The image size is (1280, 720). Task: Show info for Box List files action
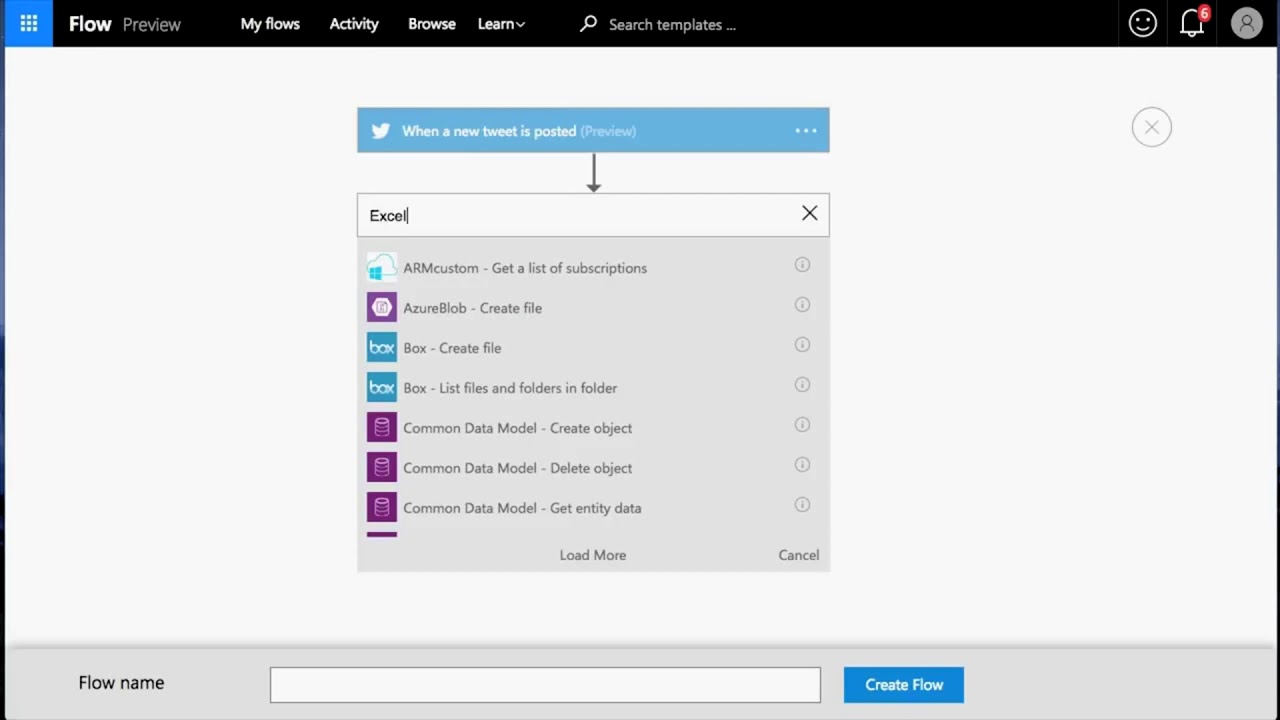[802, 385]
